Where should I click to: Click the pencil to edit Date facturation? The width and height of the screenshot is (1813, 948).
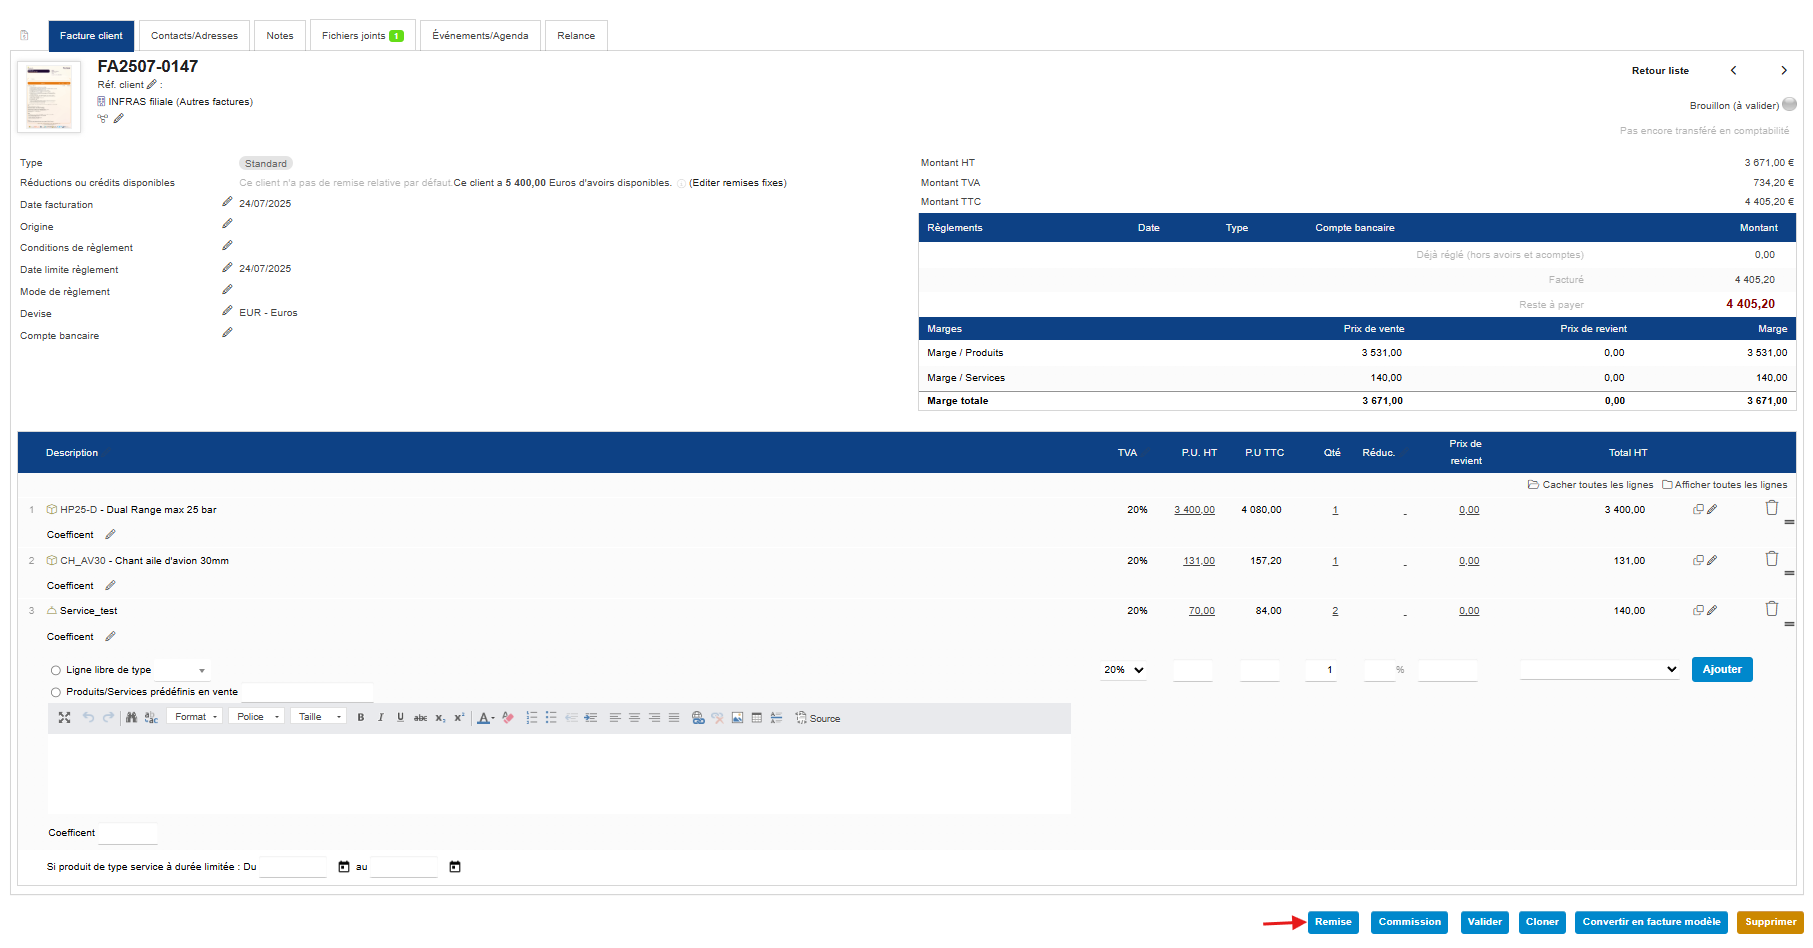point(227,202)
